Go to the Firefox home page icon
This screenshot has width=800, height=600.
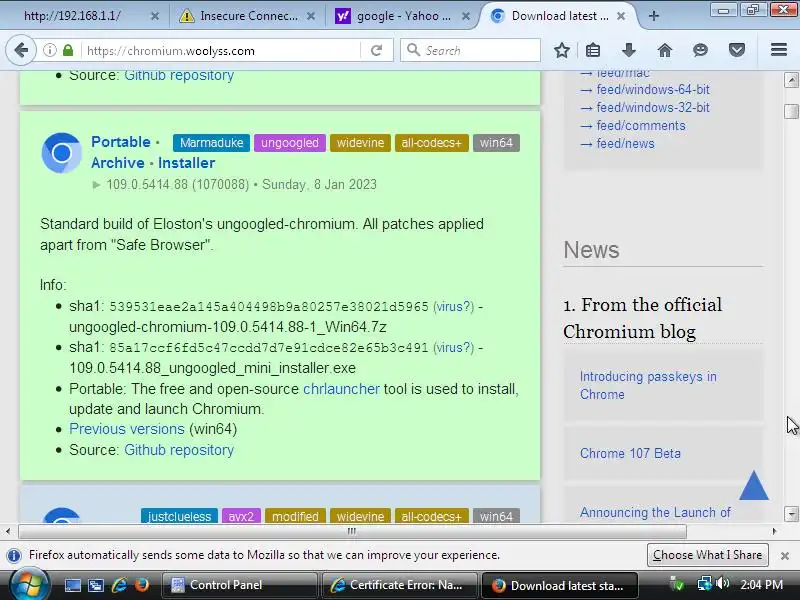(664, 50)
